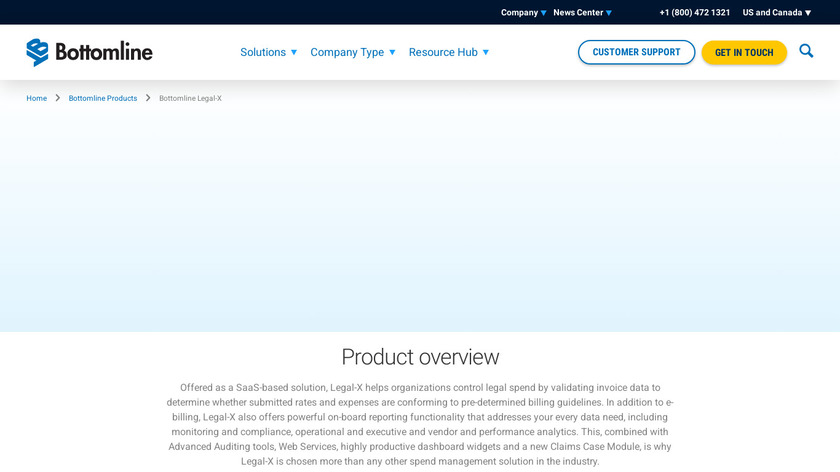Image resolution: width=840 pixels, height=472 pixels.
Task: Open the Company Type menu
Action: (347, 52)
